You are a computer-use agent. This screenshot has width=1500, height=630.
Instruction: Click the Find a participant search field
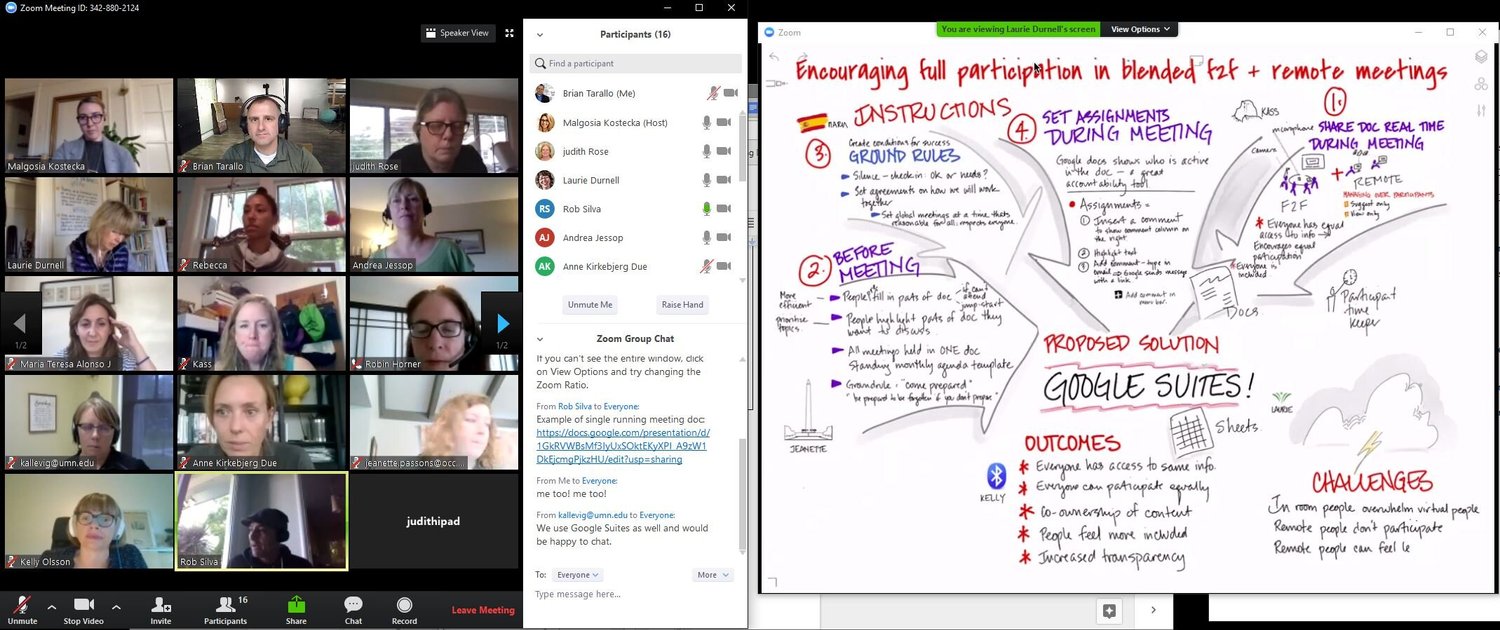635,63
